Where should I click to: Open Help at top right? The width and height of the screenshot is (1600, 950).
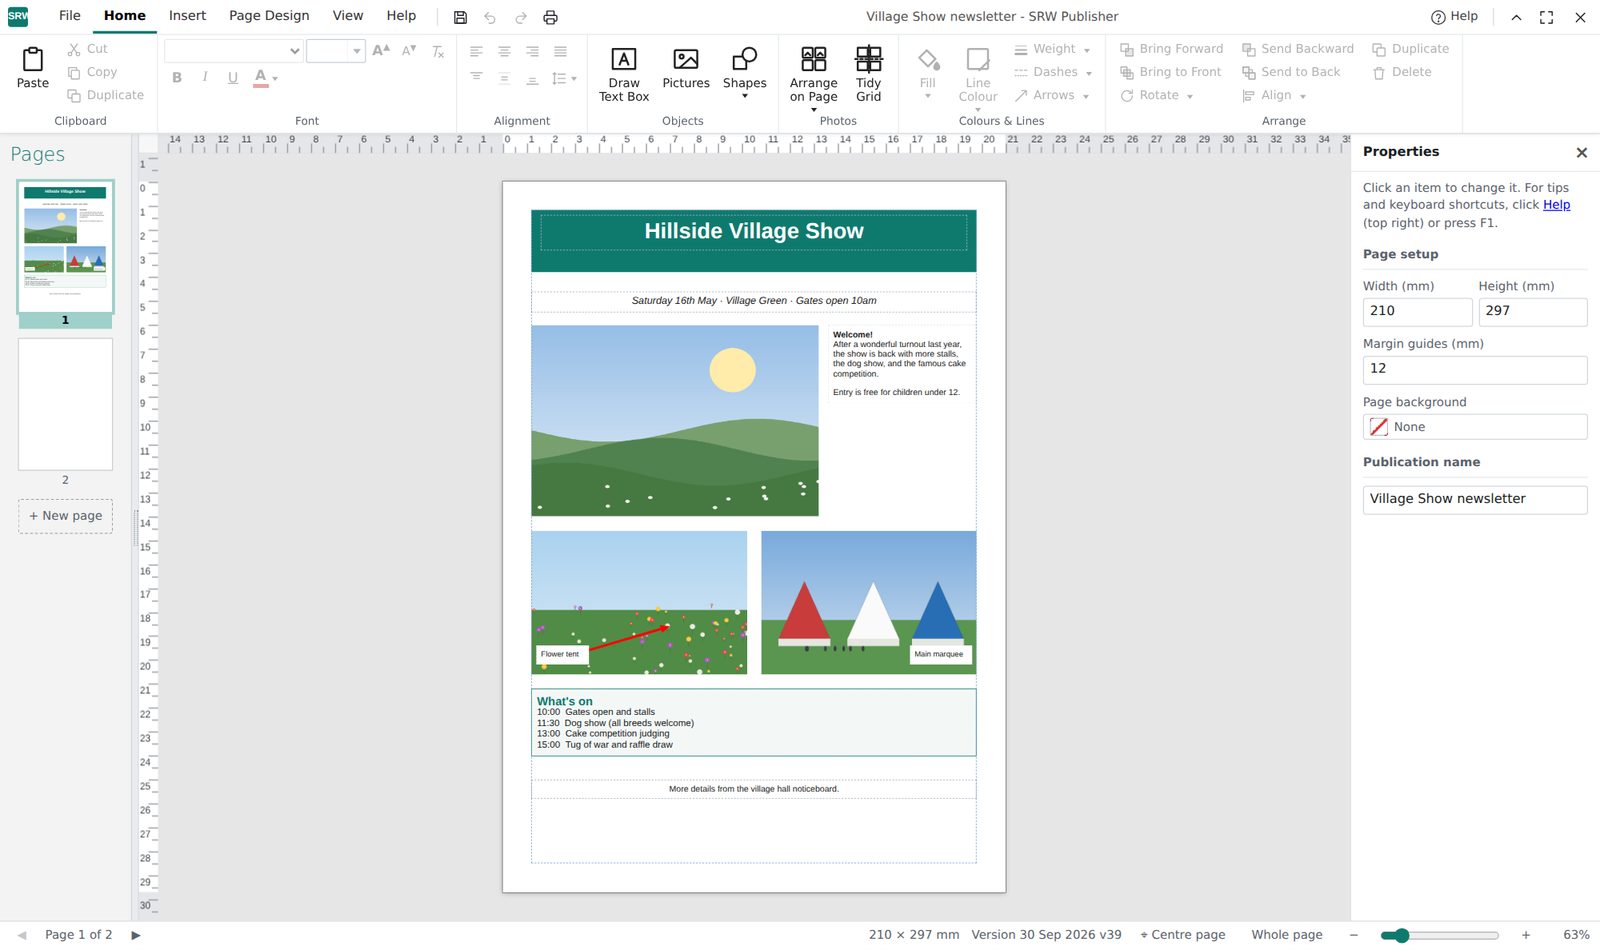pyautogui.click(x=1454, y=17)
